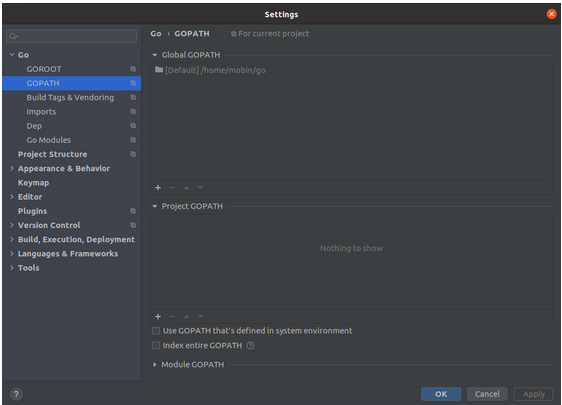The width and height of the screenshot is (562, 405).
Task: Collapse the Global GOPATH section
Action: (155, 55)
